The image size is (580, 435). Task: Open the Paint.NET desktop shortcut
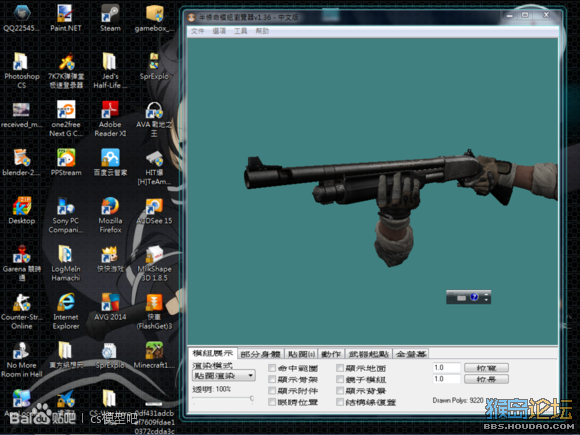[66, 17]
